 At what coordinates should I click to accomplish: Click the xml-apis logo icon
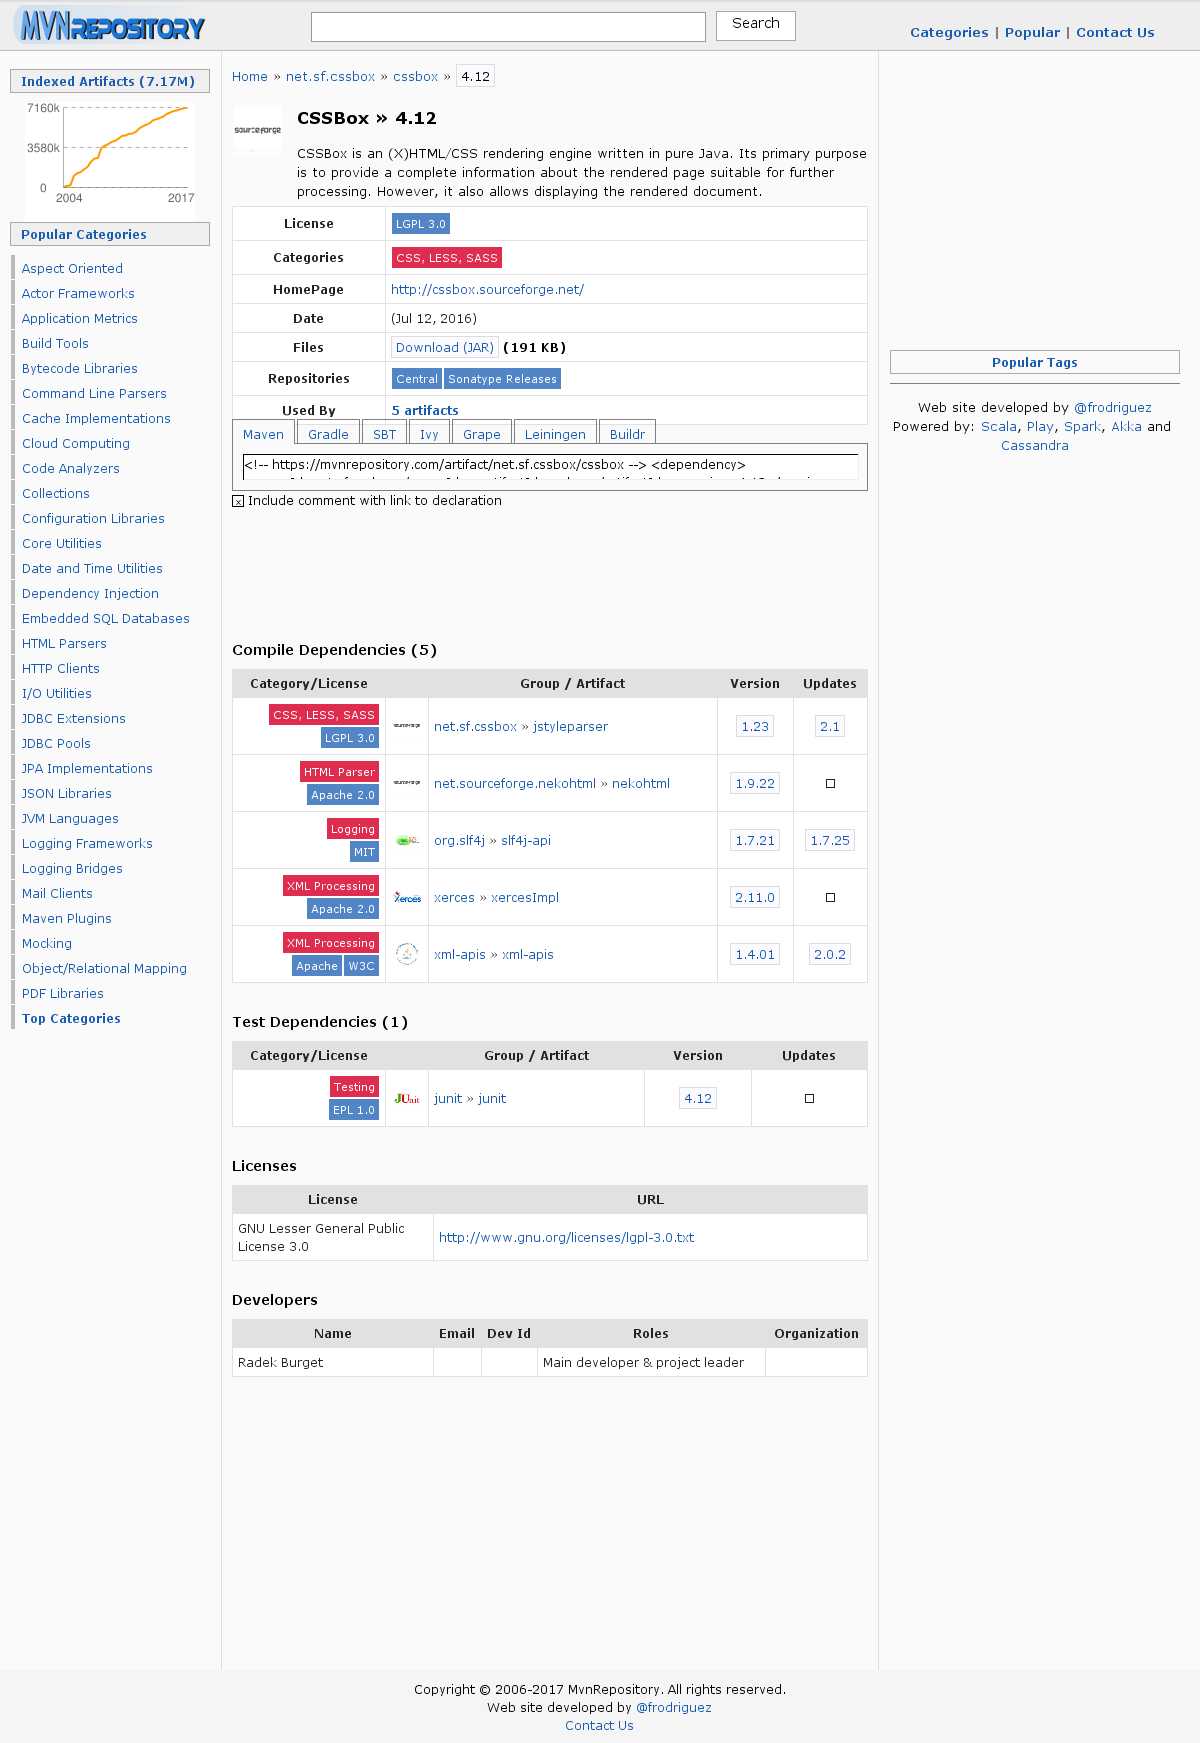pos(407,954)
